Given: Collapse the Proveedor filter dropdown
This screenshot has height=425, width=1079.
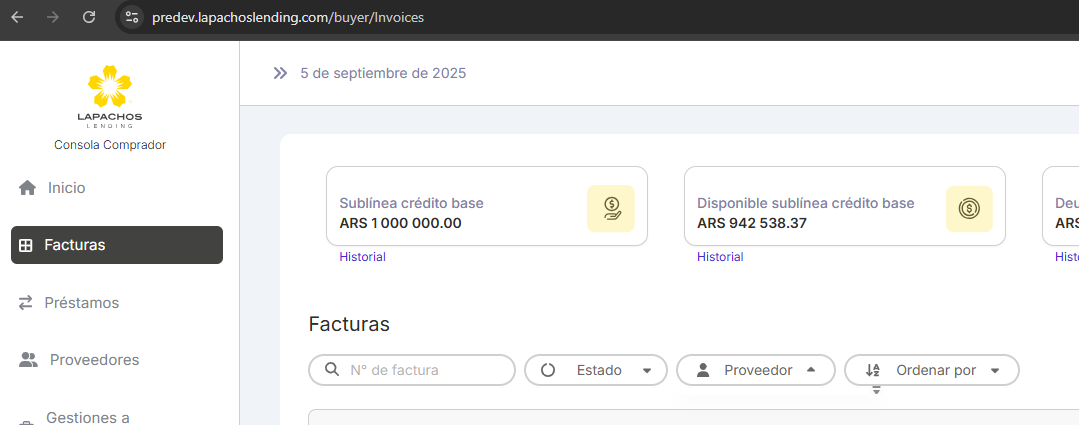Looking at the screenshot, I should tap(755, 370).
